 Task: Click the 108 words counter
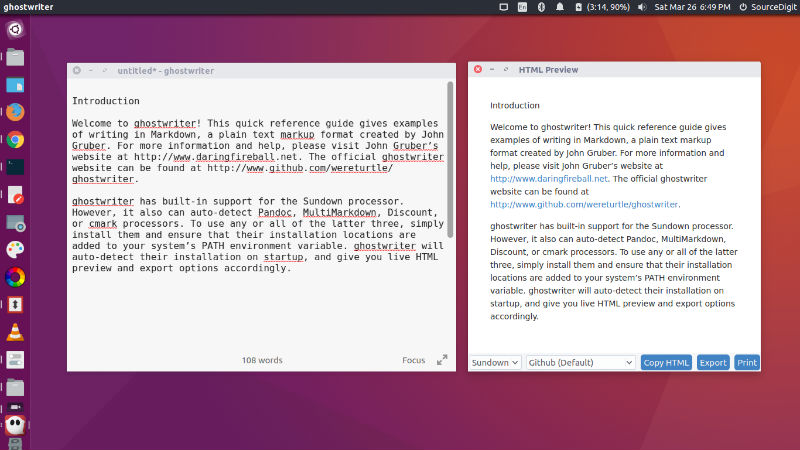[x=262, y=360]
